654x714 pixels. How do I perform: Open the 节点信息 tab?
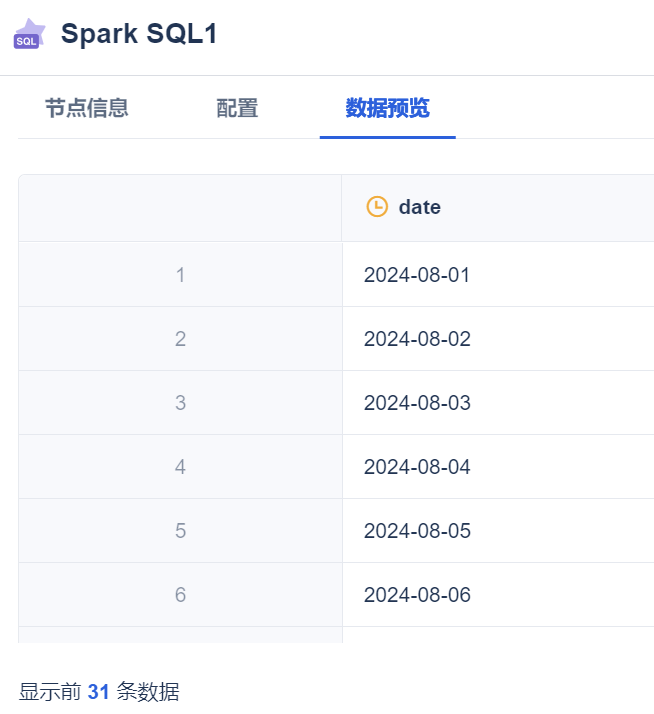[x=86, y=108]
